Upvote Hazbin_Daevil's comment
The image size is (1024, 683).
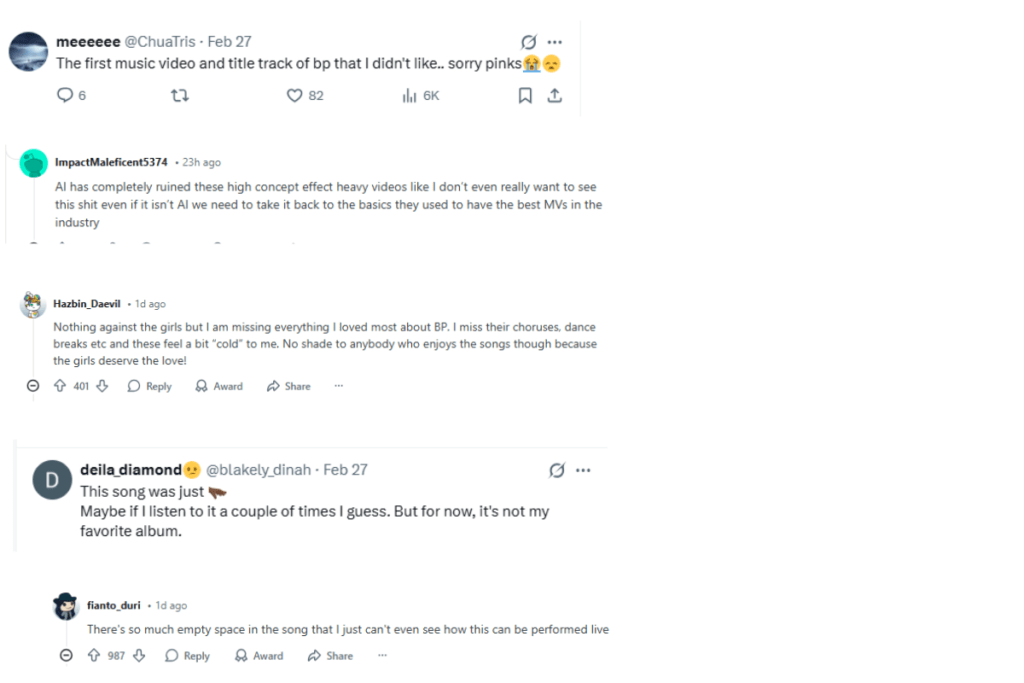[x=61, y=385]
